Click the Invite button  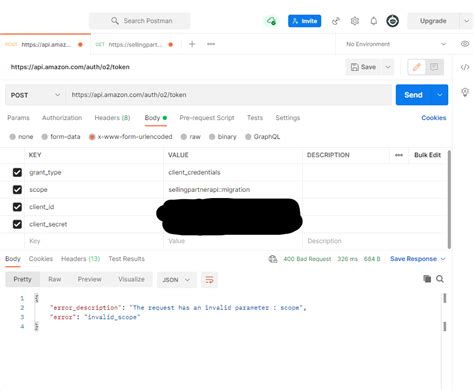[x=305, y=21]
